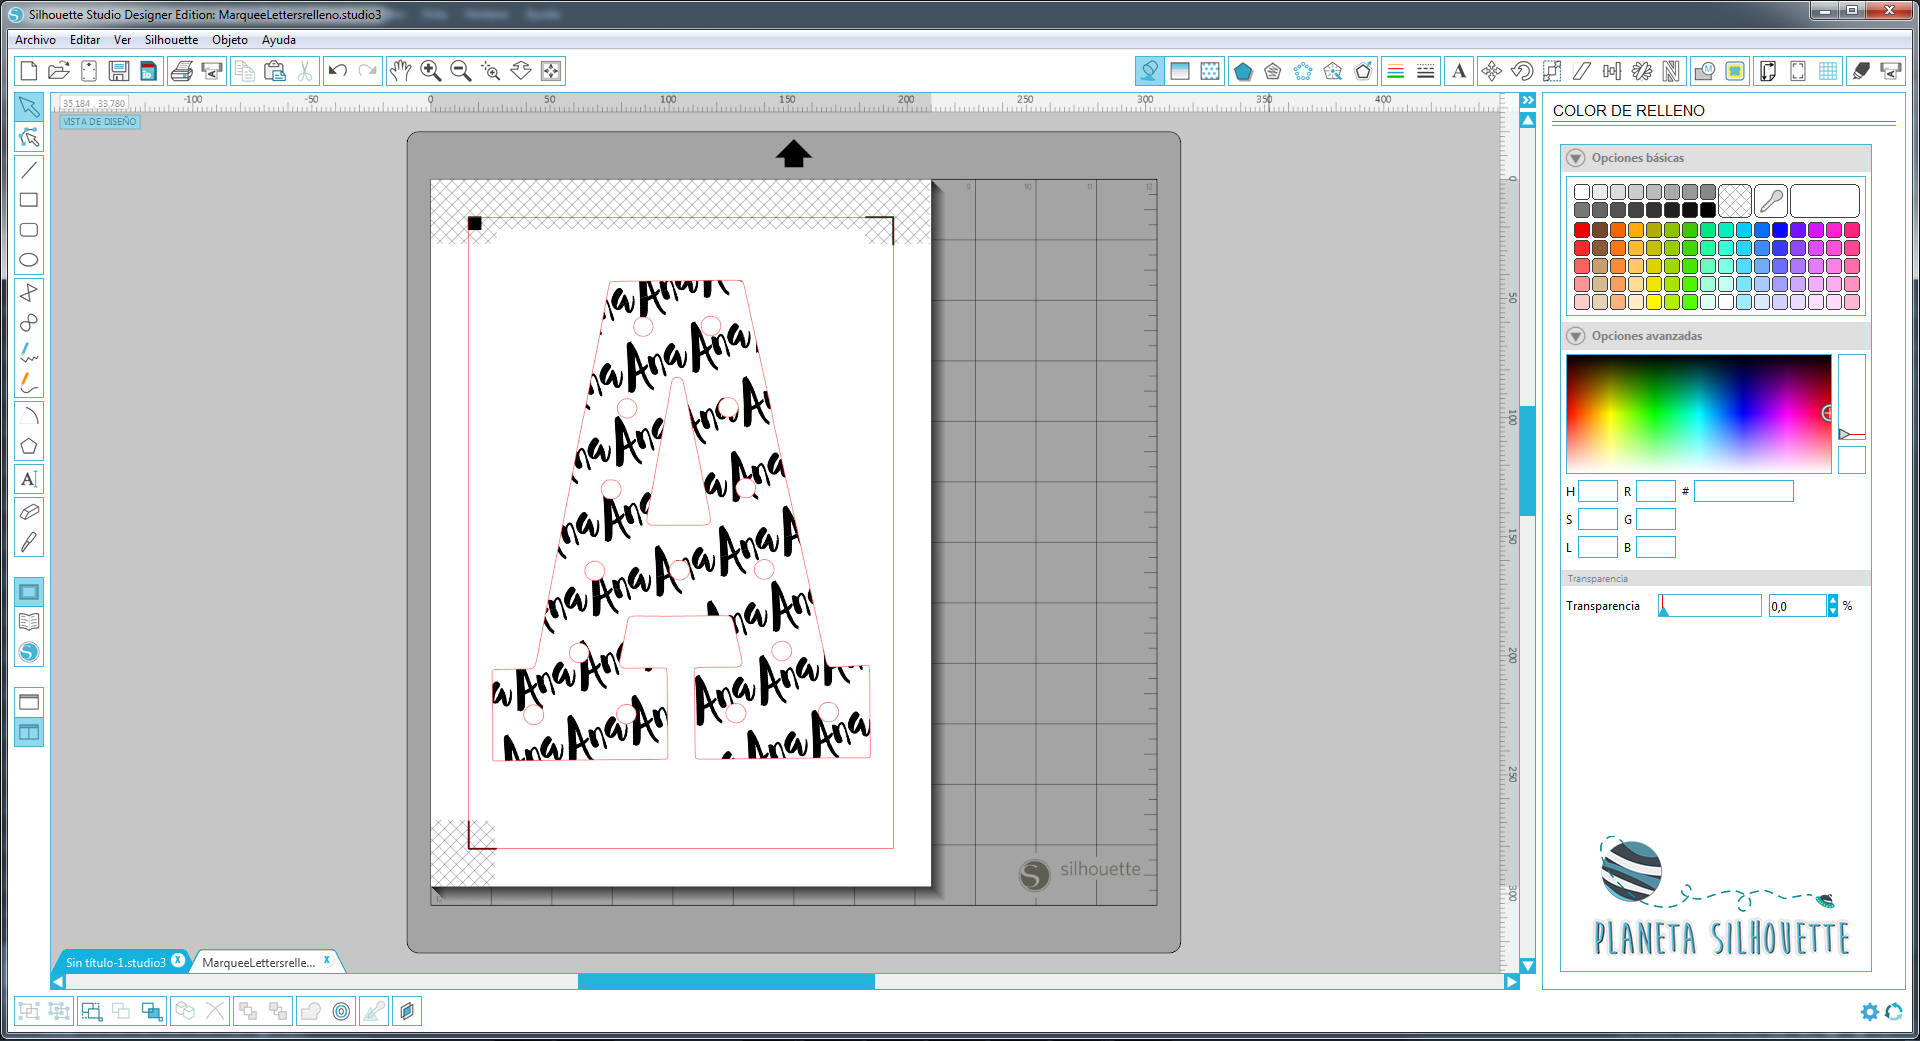Click the vertical scrollbar down arrow
Viewport: 1920px width, 1041px height.
coord(1528,966)
